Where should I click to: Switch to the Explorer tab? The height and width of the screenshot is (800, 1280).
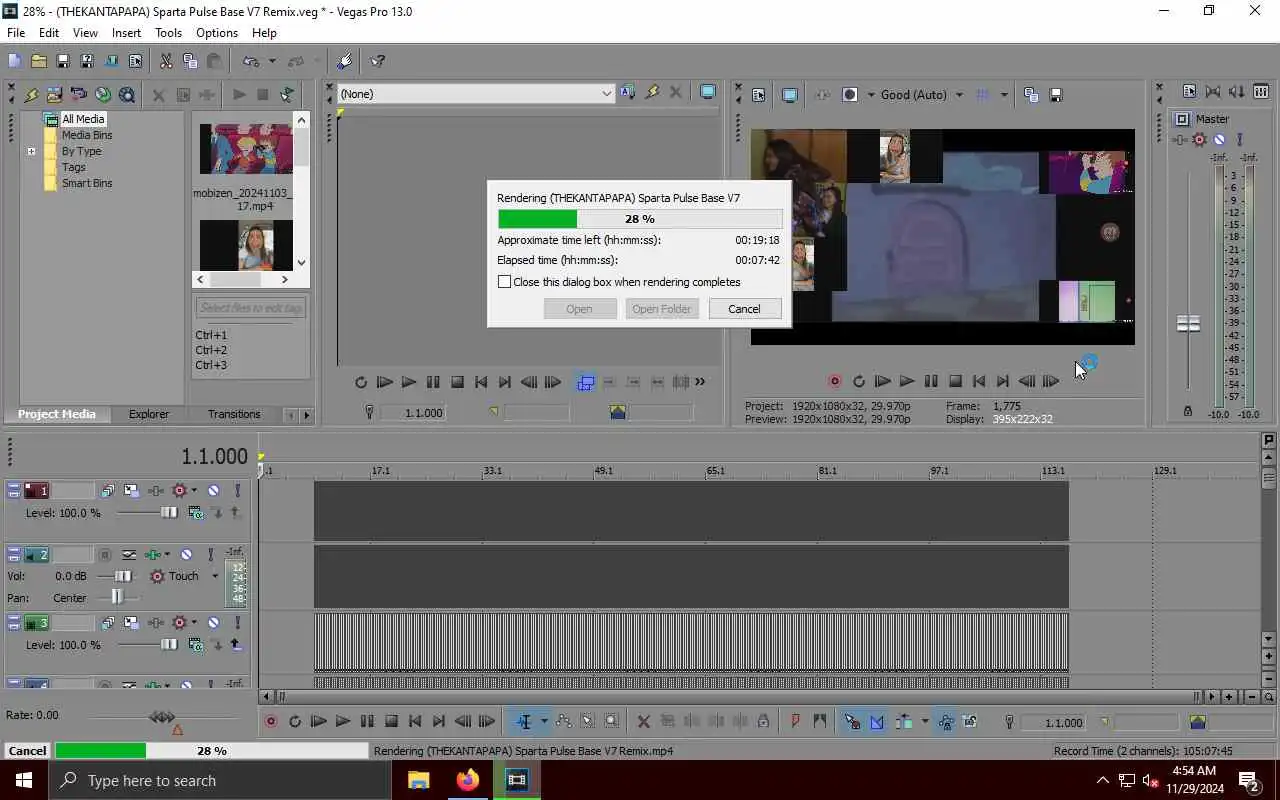[x=148, y=414]
